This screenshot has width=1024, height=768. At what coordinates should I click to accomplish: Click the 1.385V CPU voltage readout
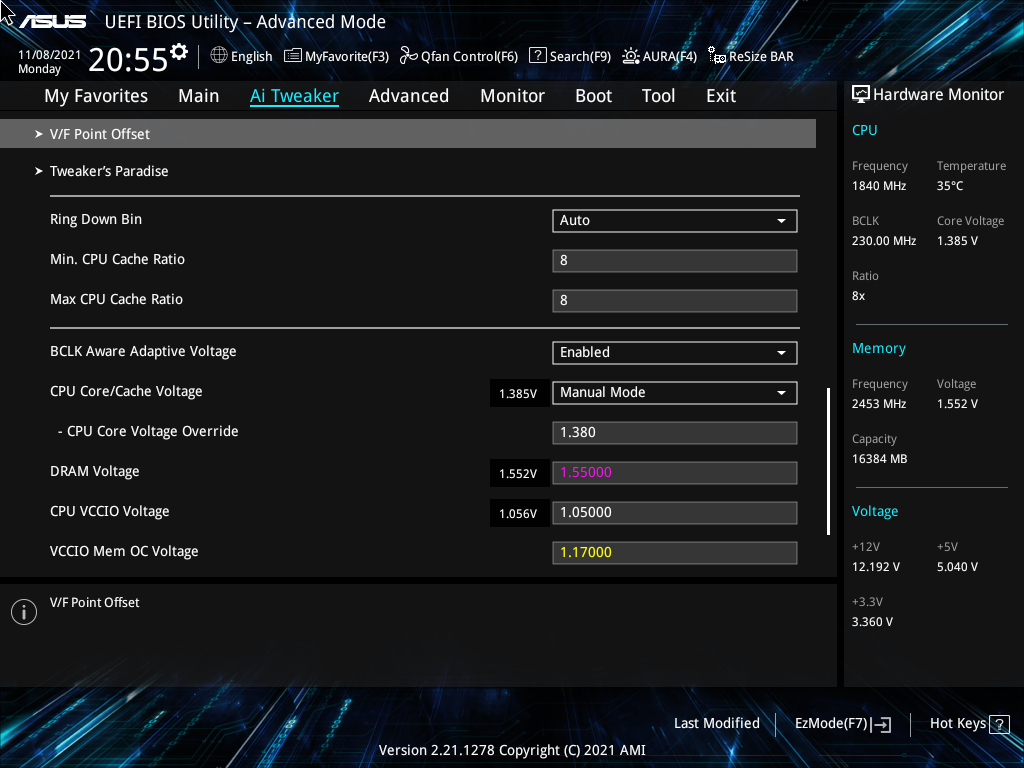click(519, 393)
